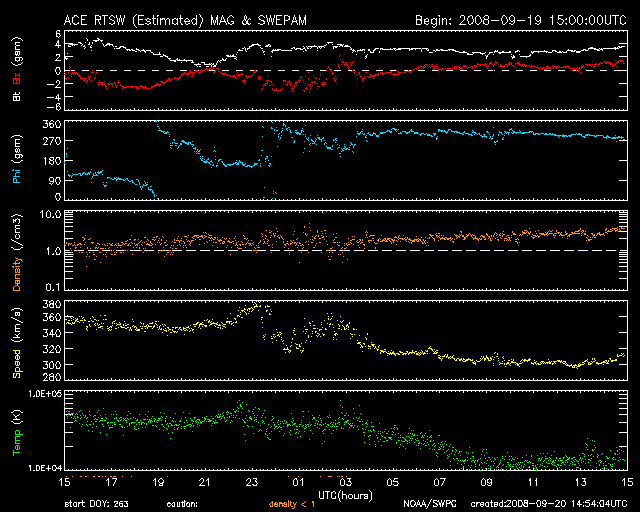Image resolution: width=640 pixels, height=512 pixels.
Task: Click the 'Speed (km/s)' axis label
Action: coord(17,343)
